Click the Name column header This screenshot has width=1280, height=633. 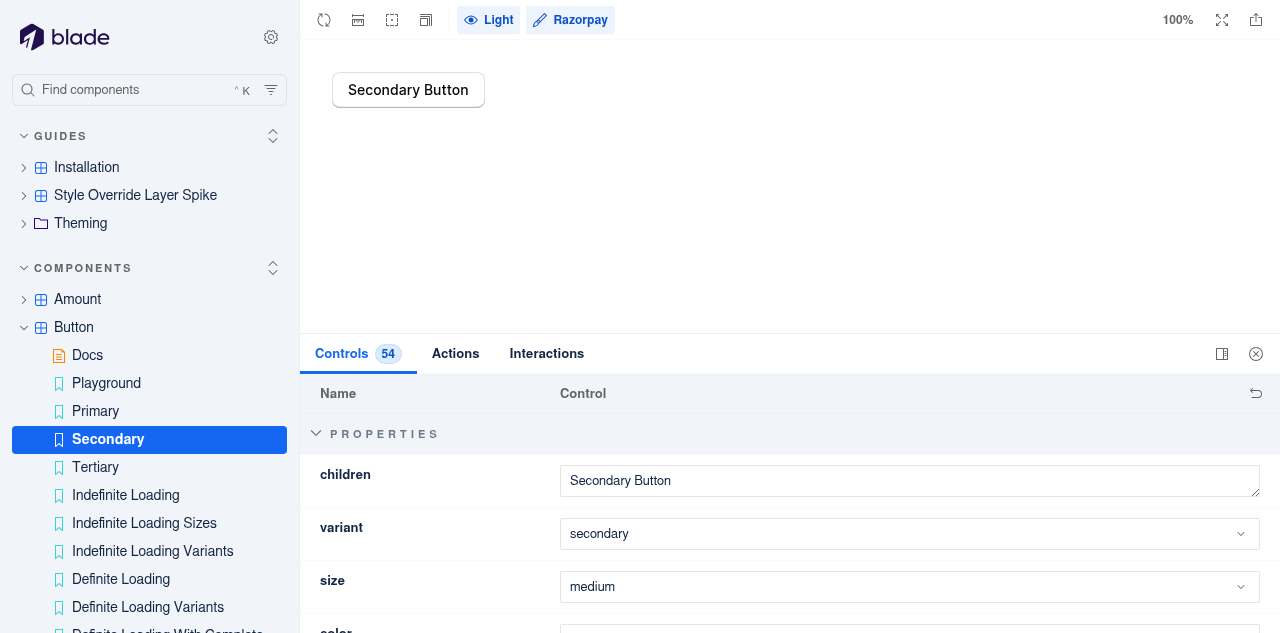338,394
